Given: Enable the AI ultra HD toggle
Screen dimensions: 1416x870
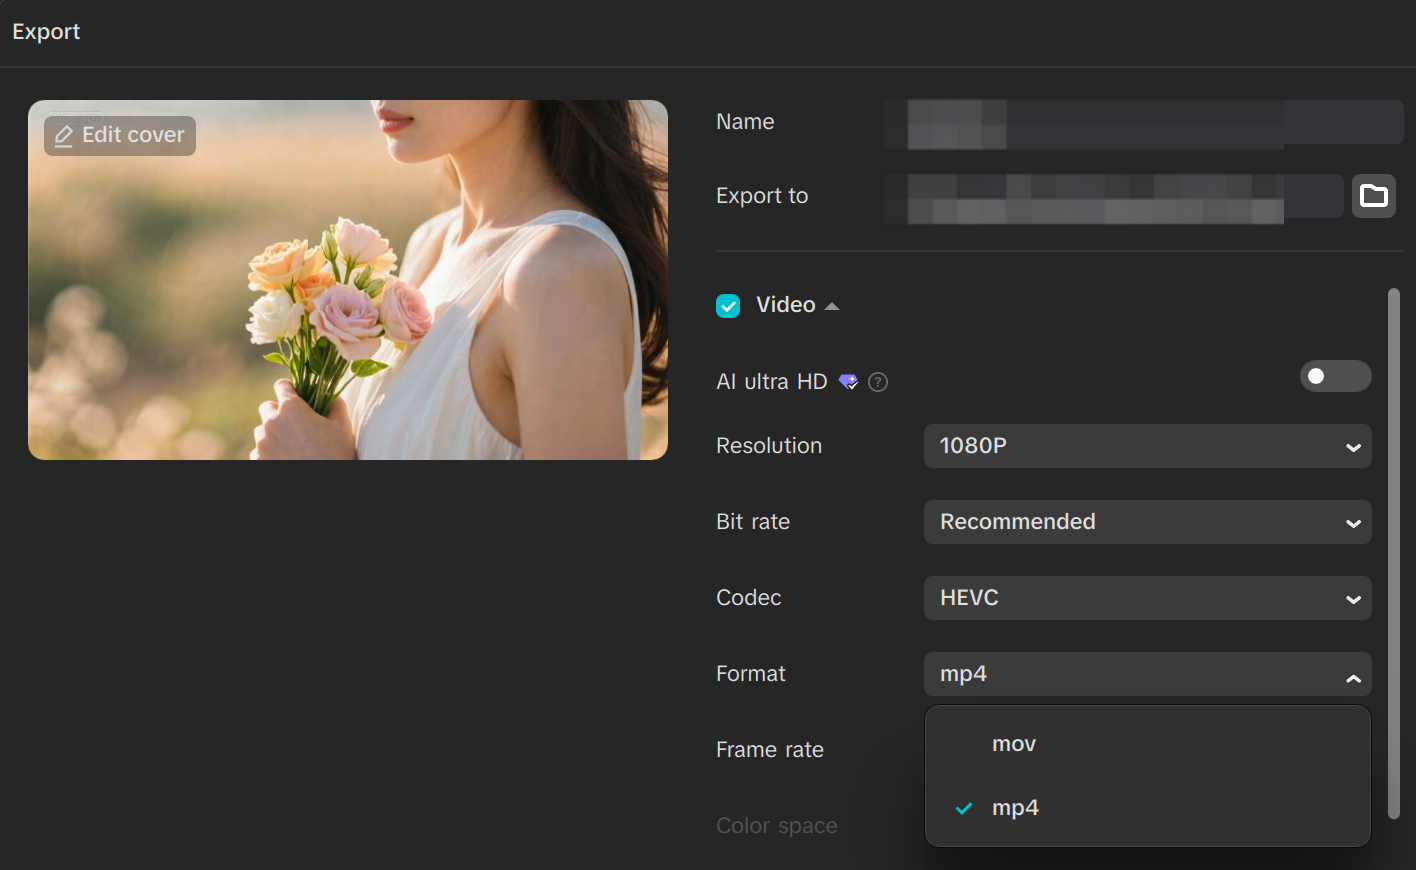Looking at the screenshot, I should point(1335,376).
